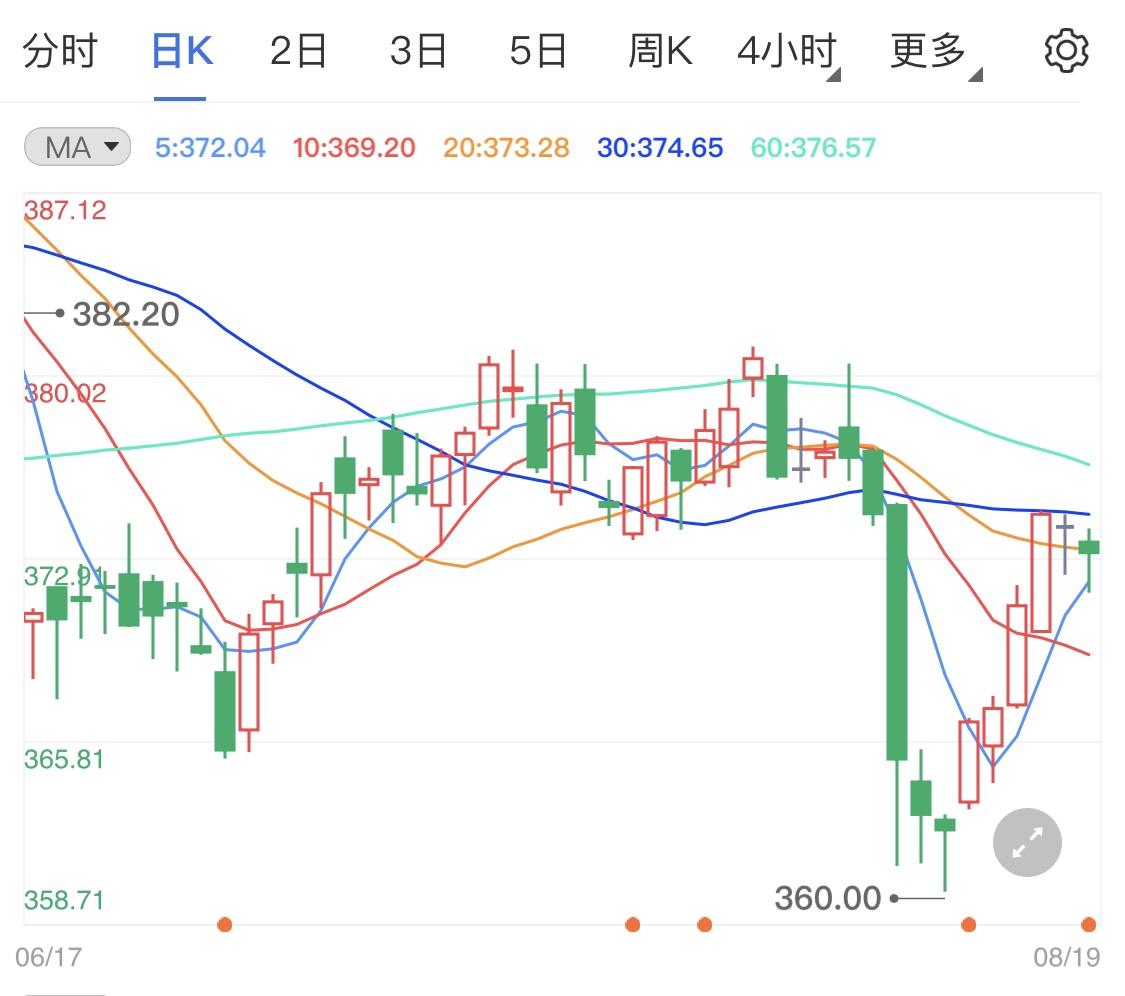Open the 2日 chart view

(297, 50)
